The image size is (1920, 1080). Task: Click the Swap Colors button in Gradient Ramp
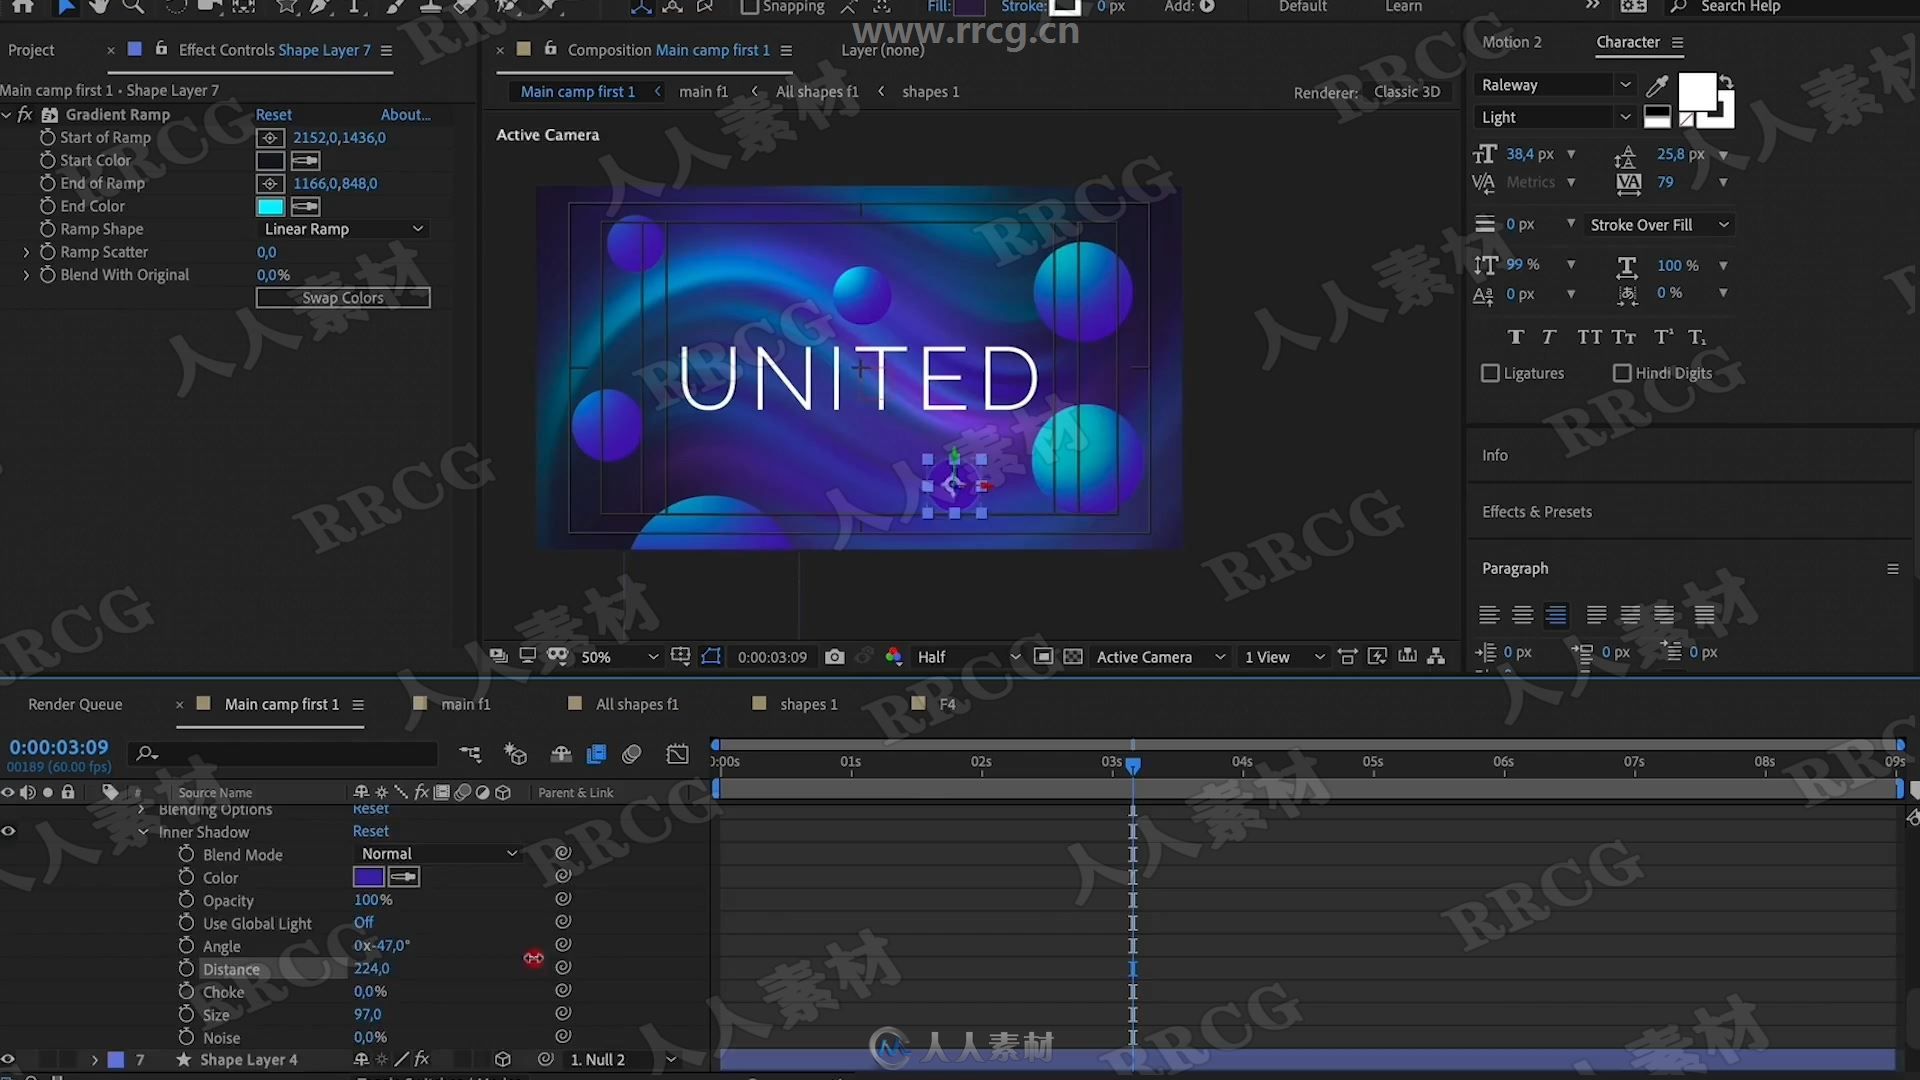(342, 297)
